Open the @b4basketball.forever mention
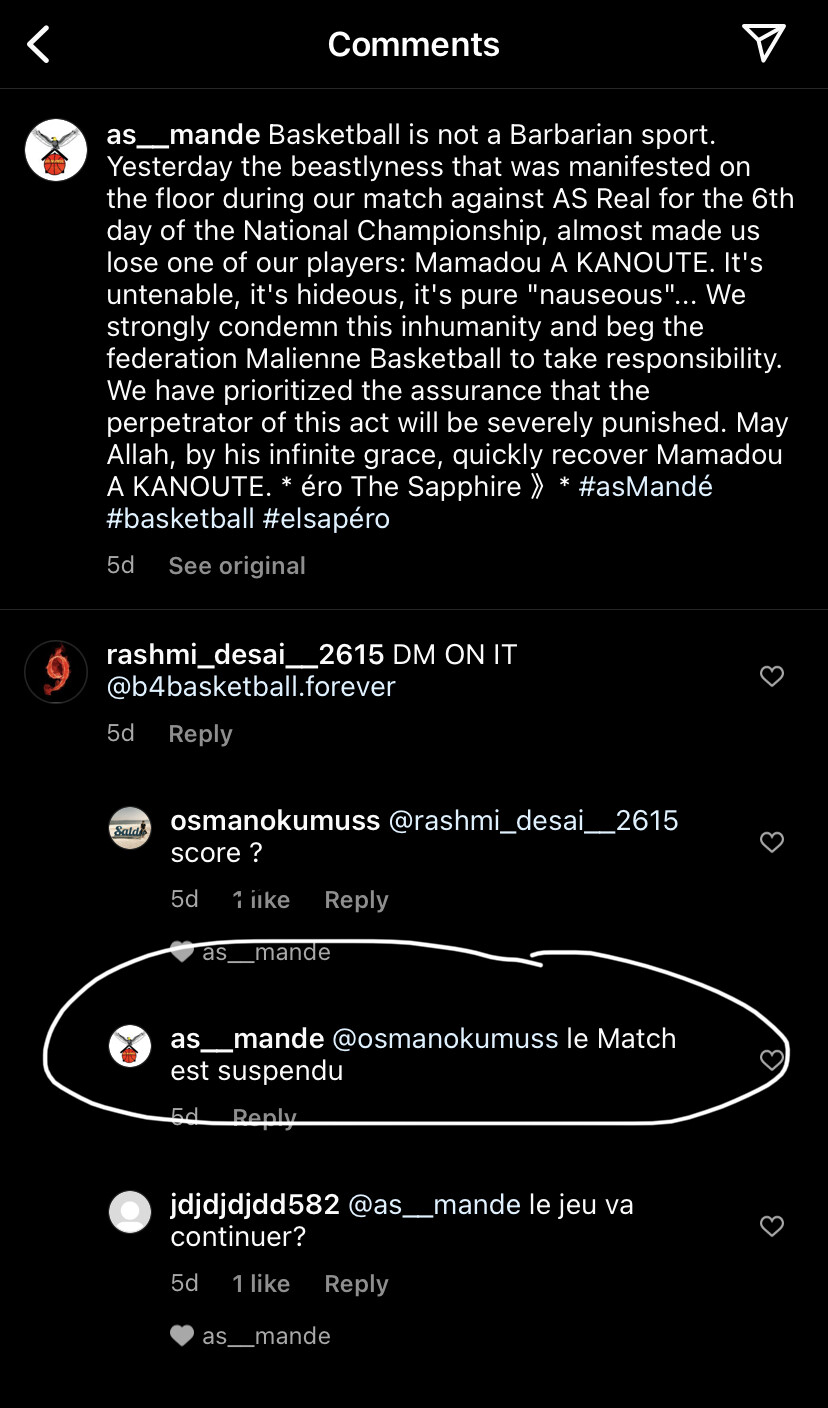Image resolution: width=828 pixels, height=1408 pixels. [x=251, y=687]
